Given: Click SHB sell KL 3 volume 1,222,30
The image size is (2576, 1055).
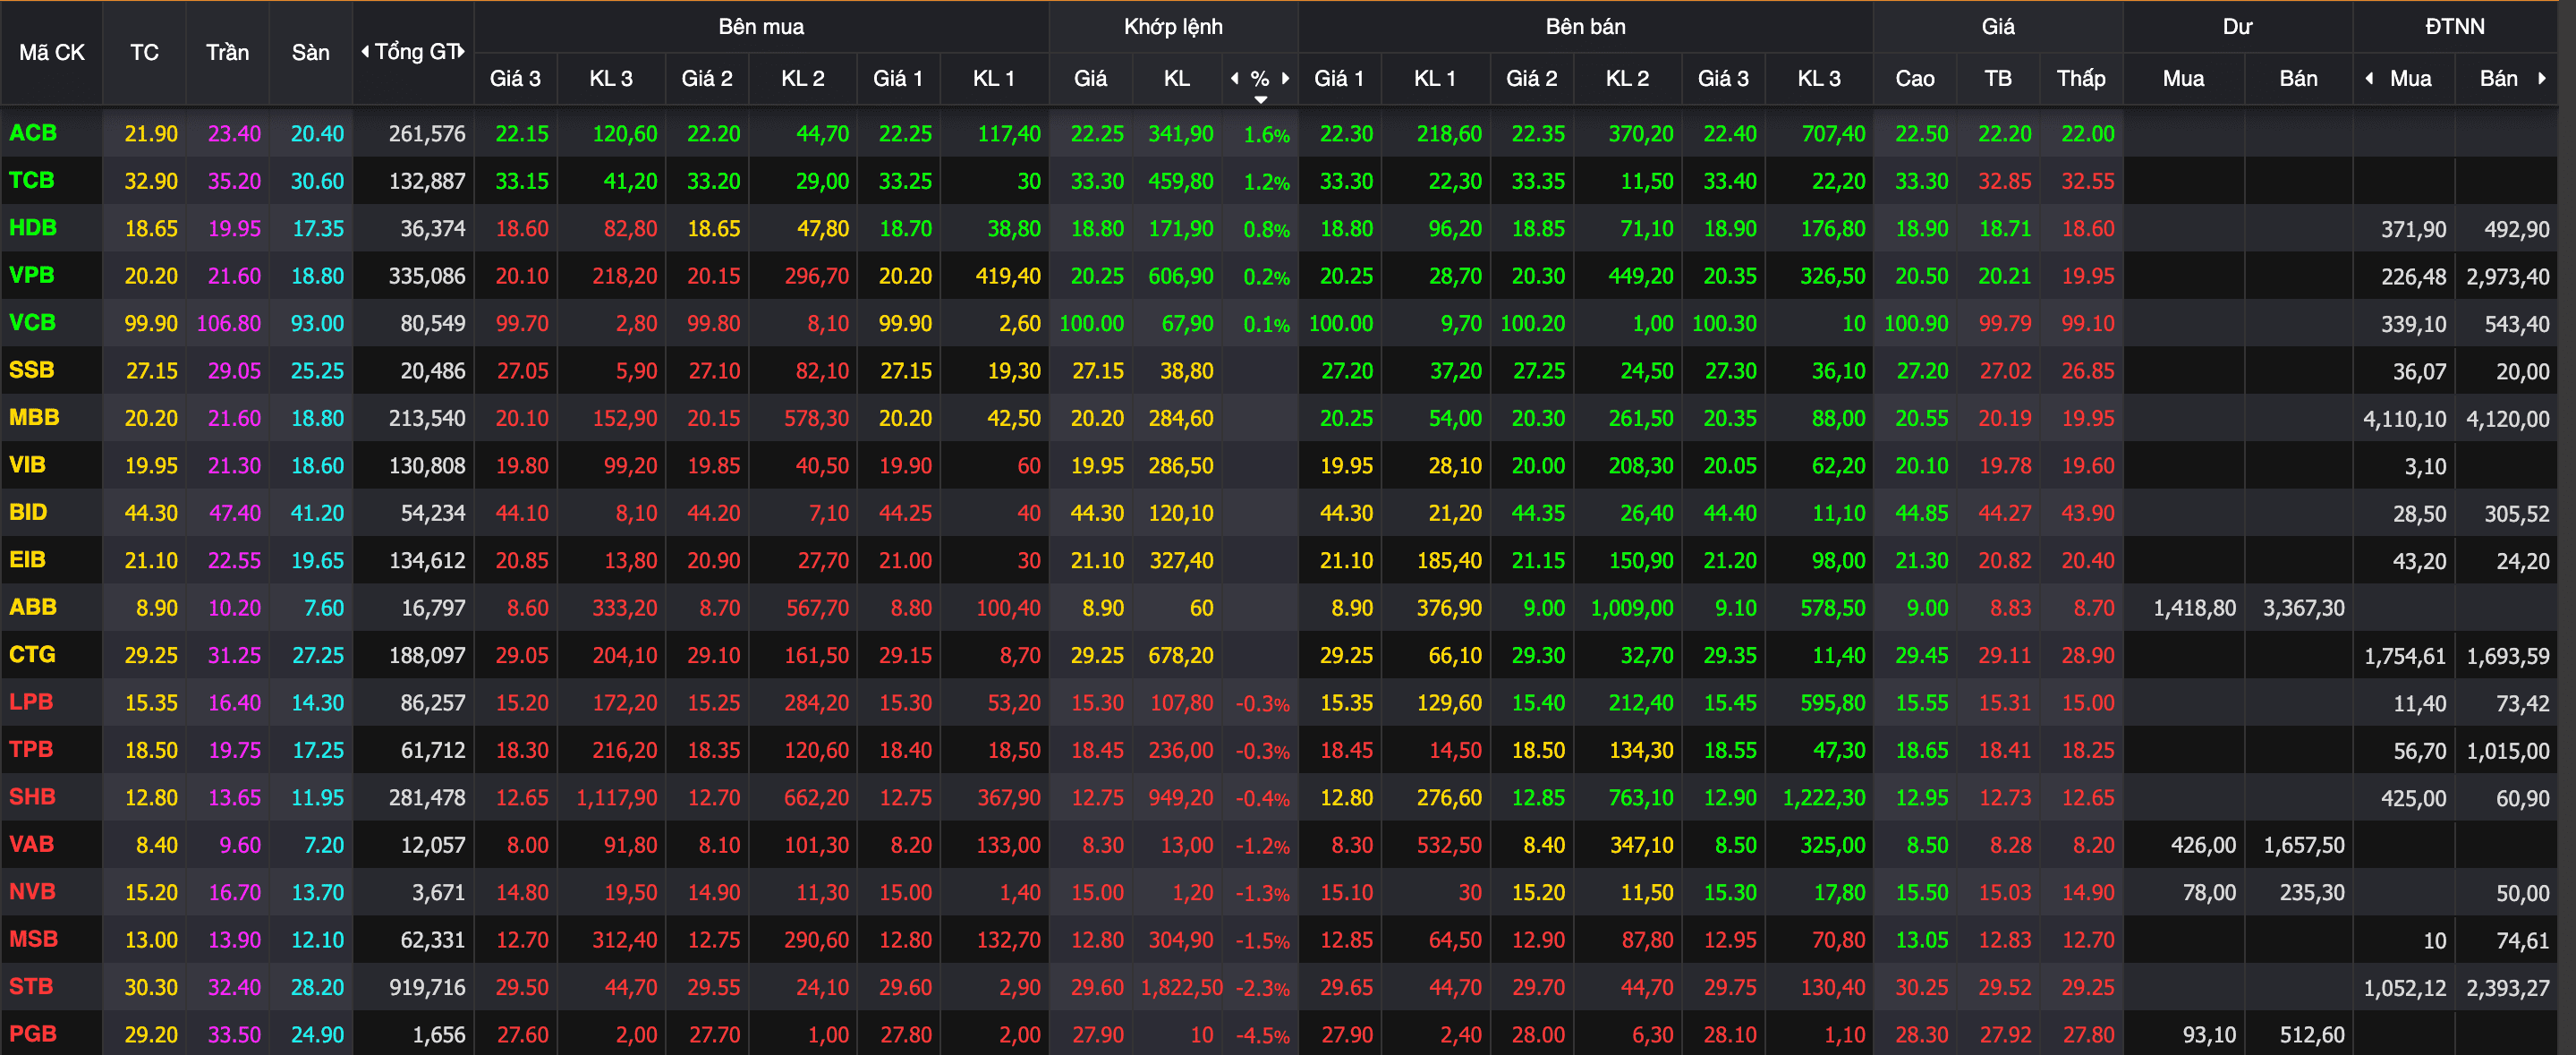Looking at the screenshot, I should pyautogui.click(x=1824, y=798).
